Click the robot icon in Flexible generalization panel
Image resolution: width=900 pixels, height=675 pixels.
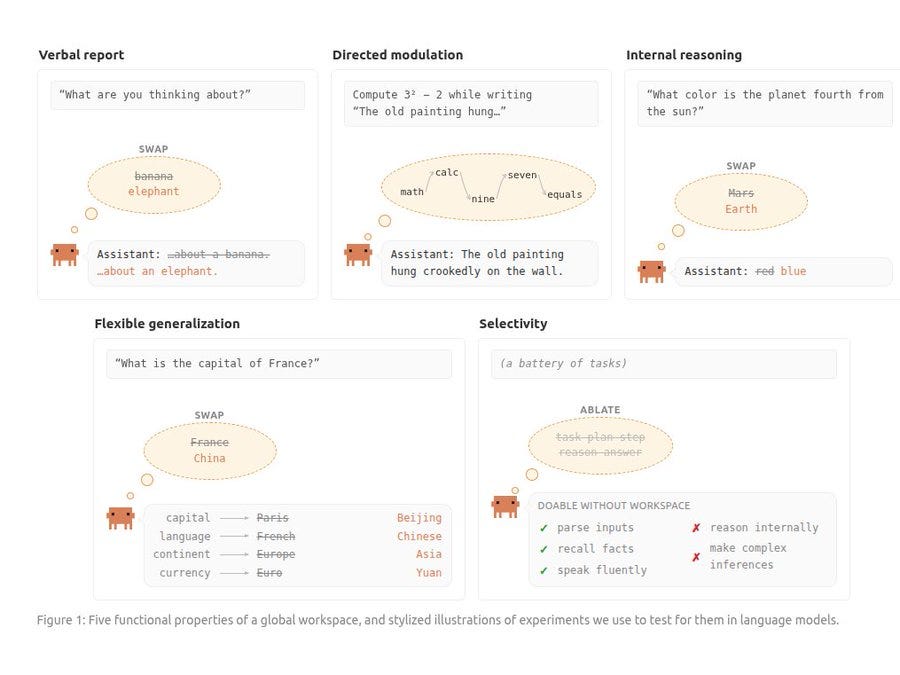[121, 518]
